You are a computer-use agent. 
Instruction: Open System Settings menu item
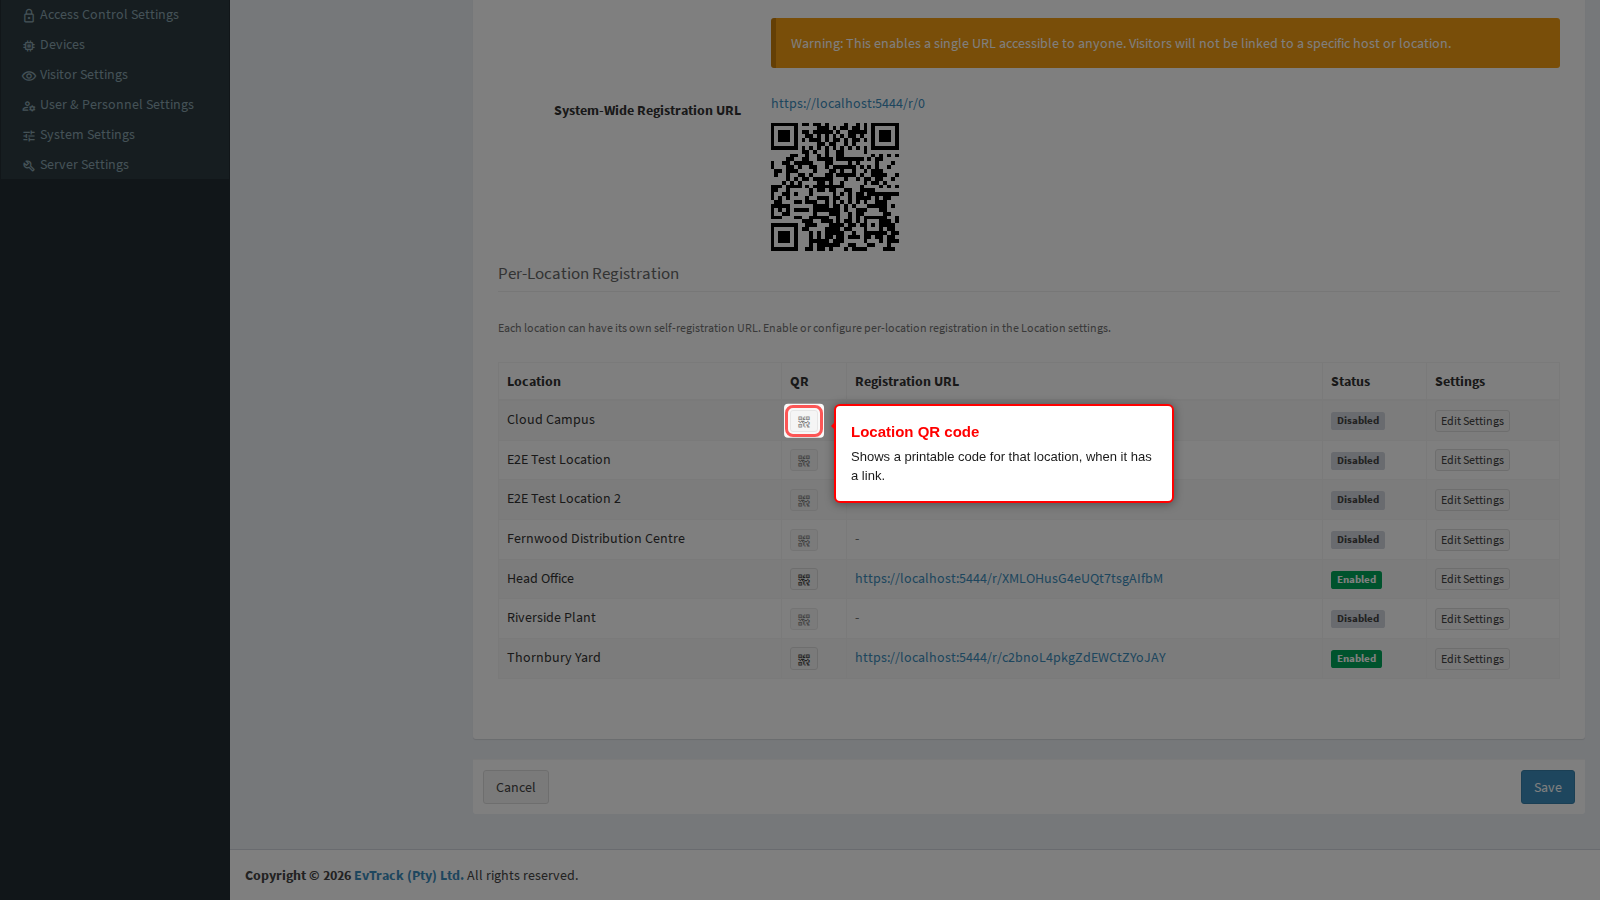pos(87,135)
